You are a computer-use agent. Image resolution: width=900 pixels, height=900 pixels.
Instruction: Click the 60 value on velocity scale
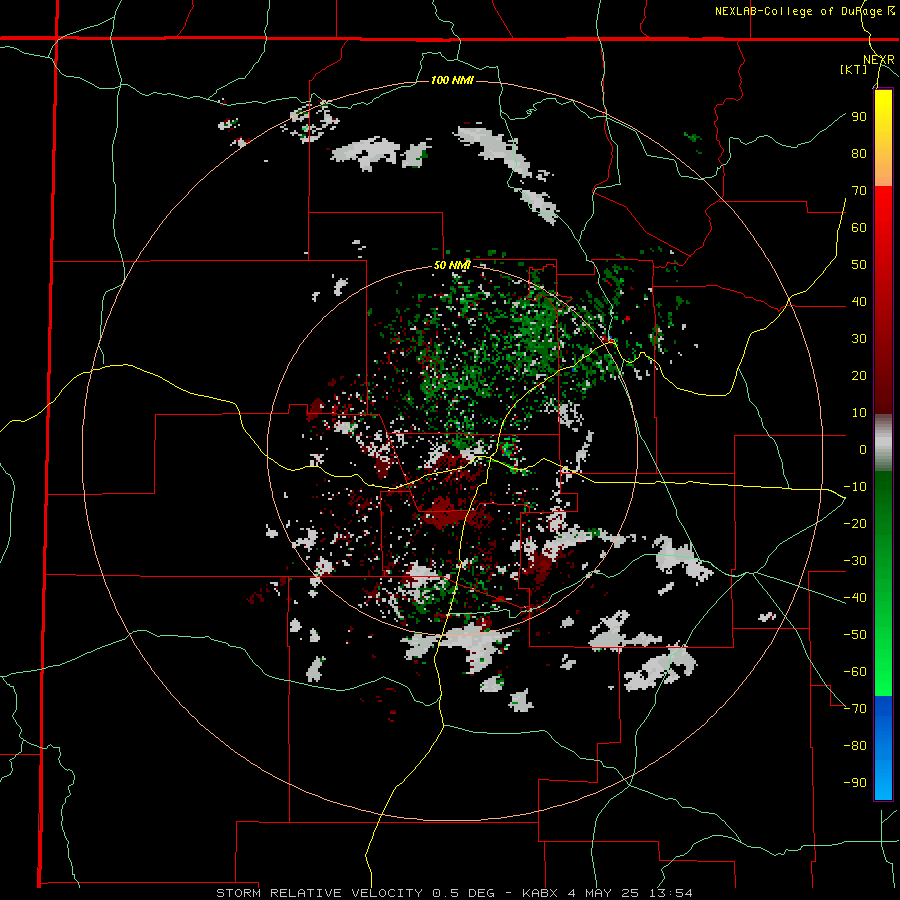coord(859,228)
